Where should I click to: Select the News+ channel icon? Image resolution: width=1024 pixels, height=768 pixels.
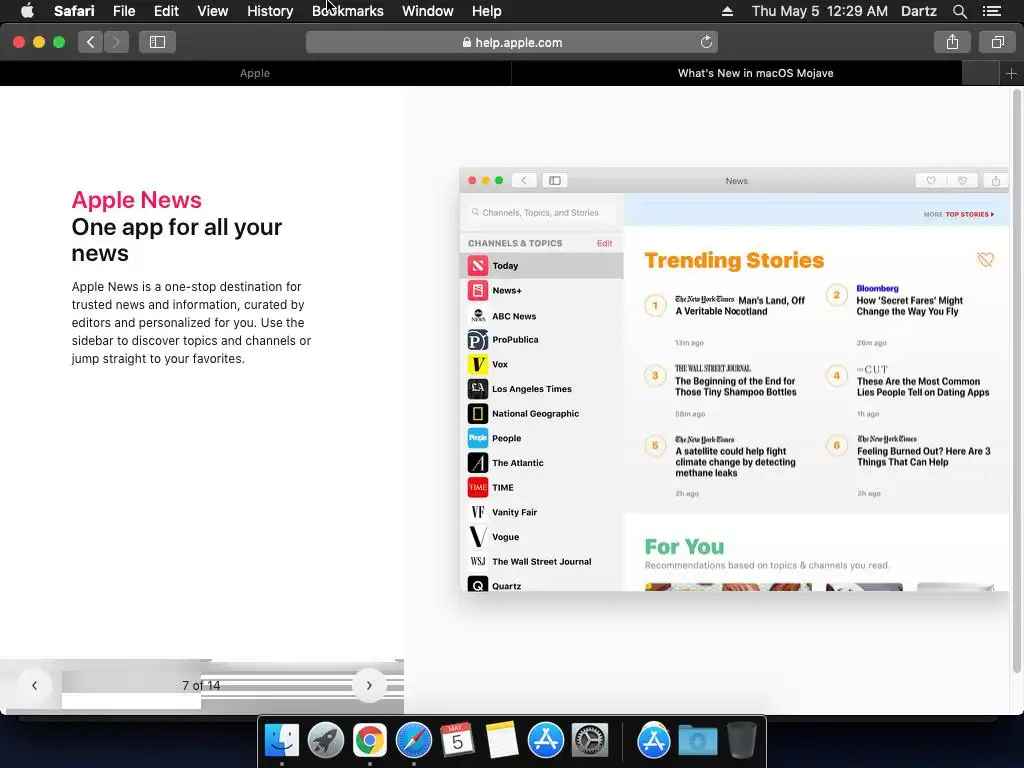coord(477,291)
